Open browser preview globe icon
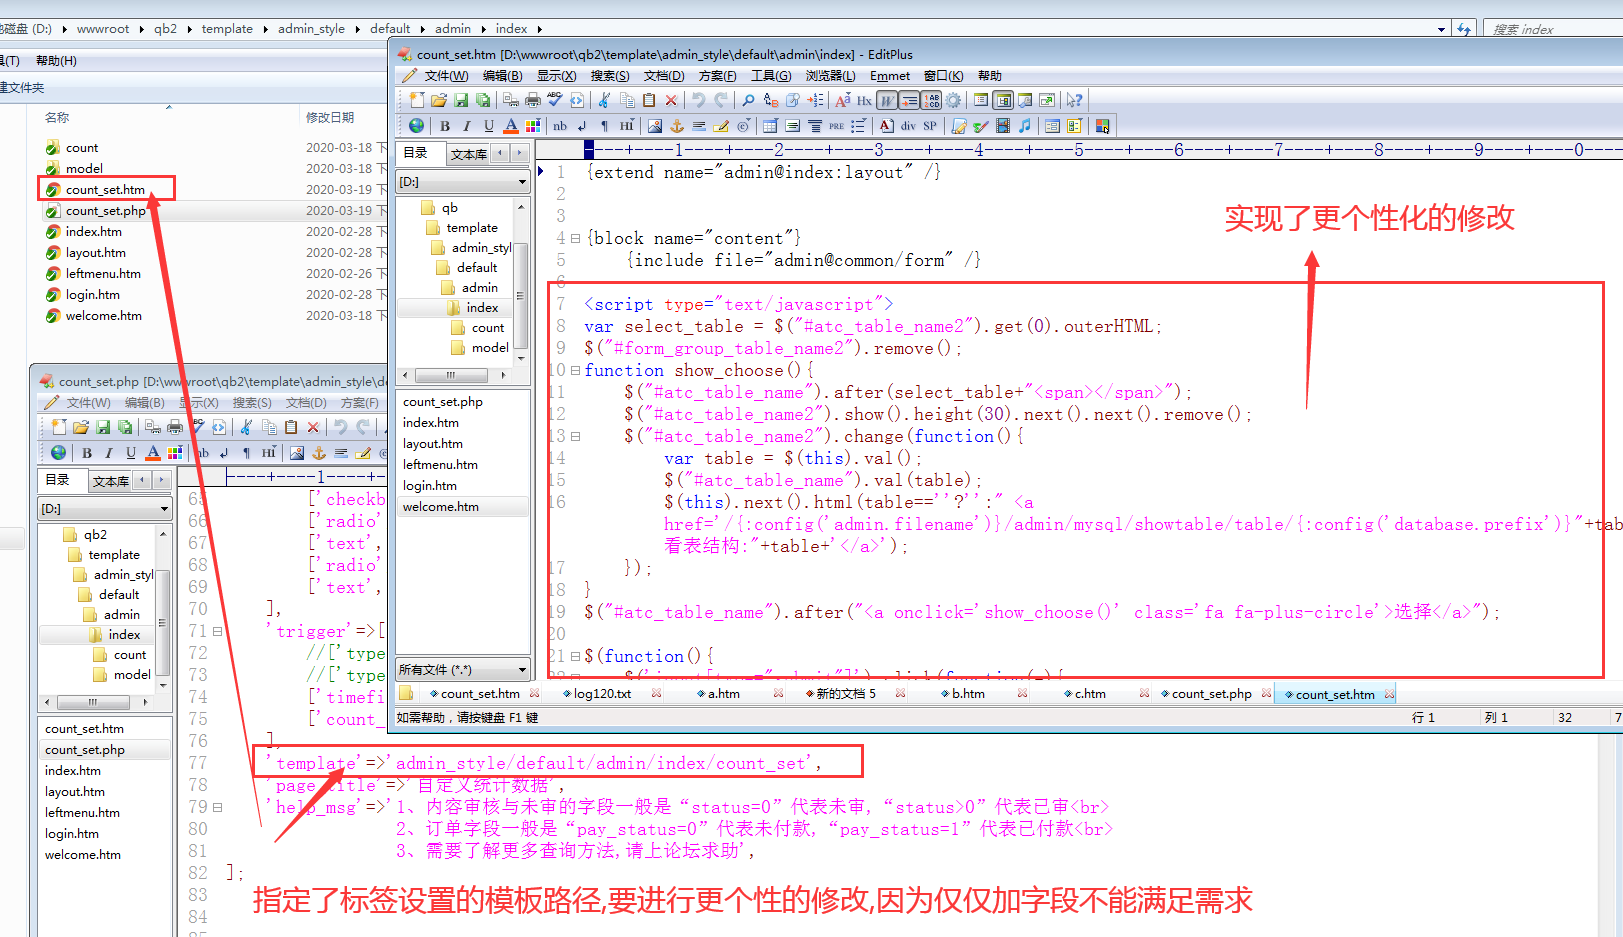The width and height of the screenshot is (1623, 937). tap(416, 126)
